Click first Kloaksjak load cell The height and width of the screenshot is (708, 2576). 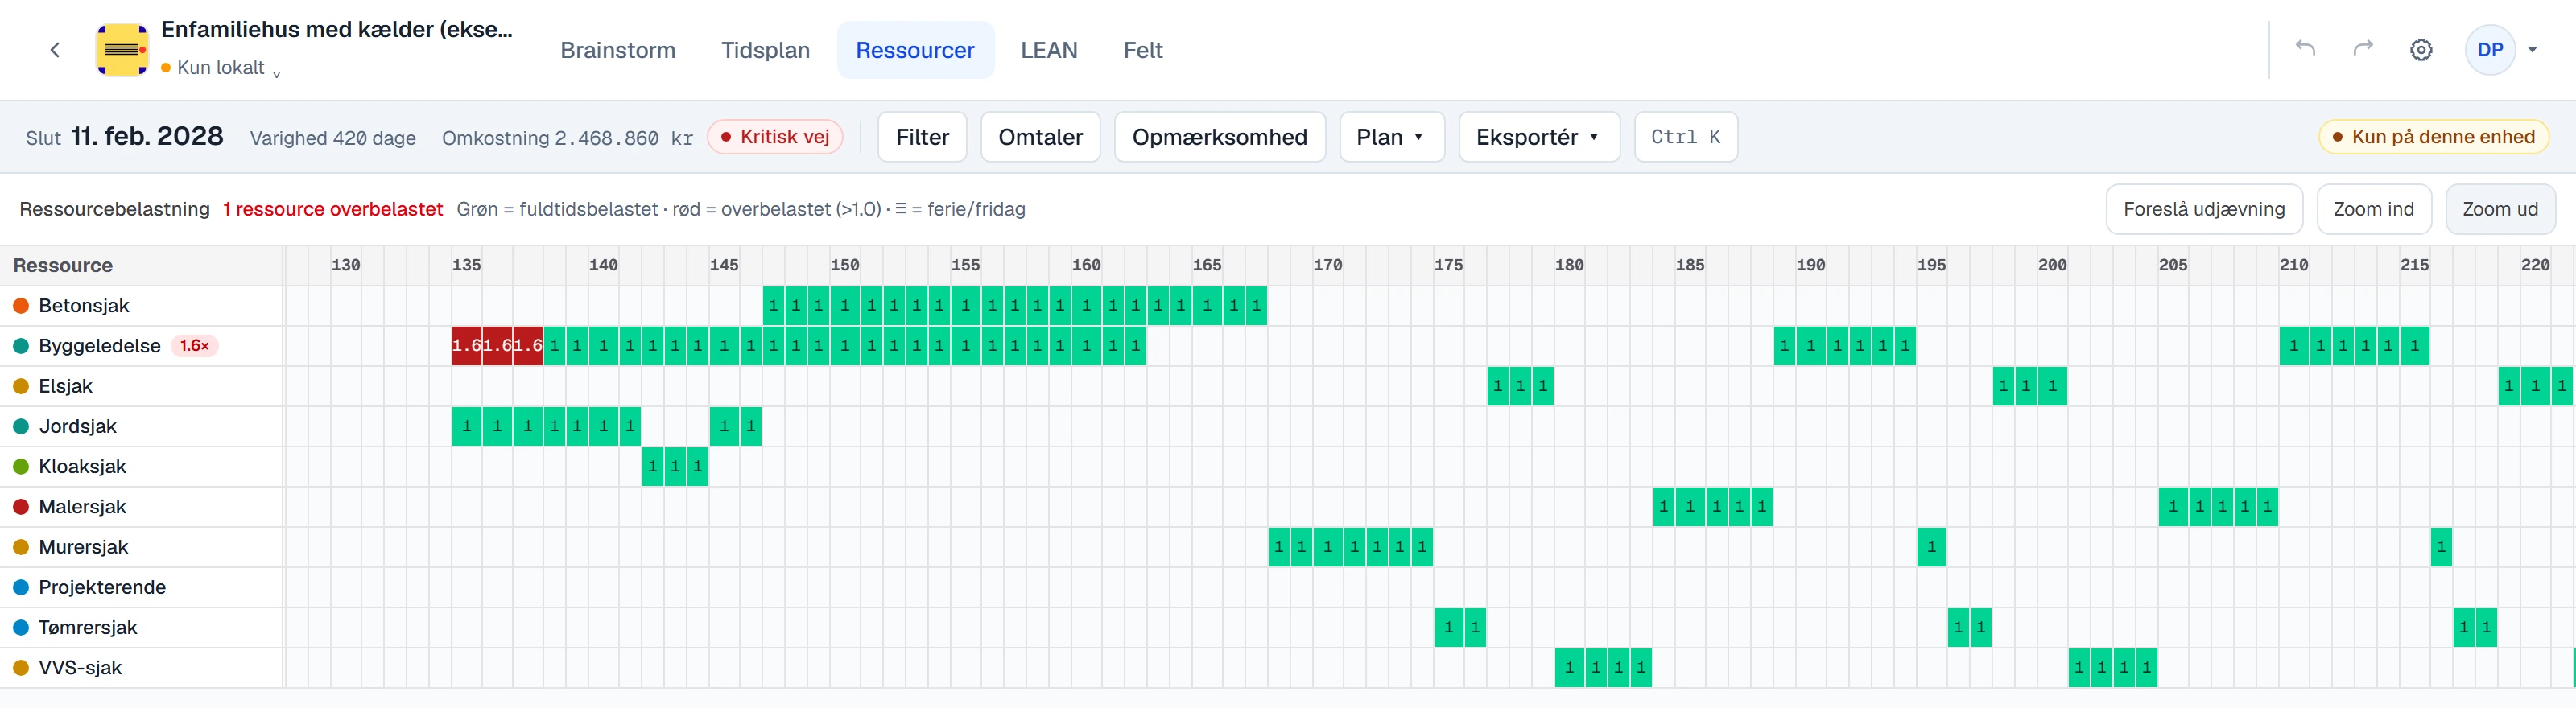(652, 466)
